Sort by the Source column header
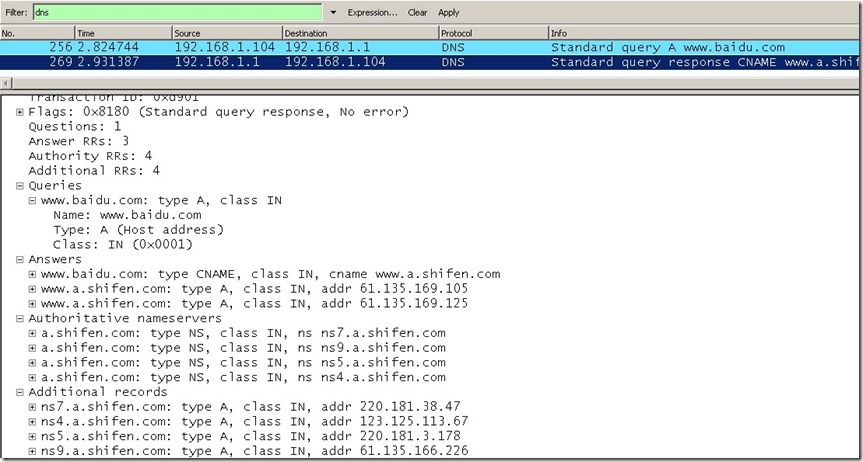The height and width of the screenshot is (462, 863). 227,33
